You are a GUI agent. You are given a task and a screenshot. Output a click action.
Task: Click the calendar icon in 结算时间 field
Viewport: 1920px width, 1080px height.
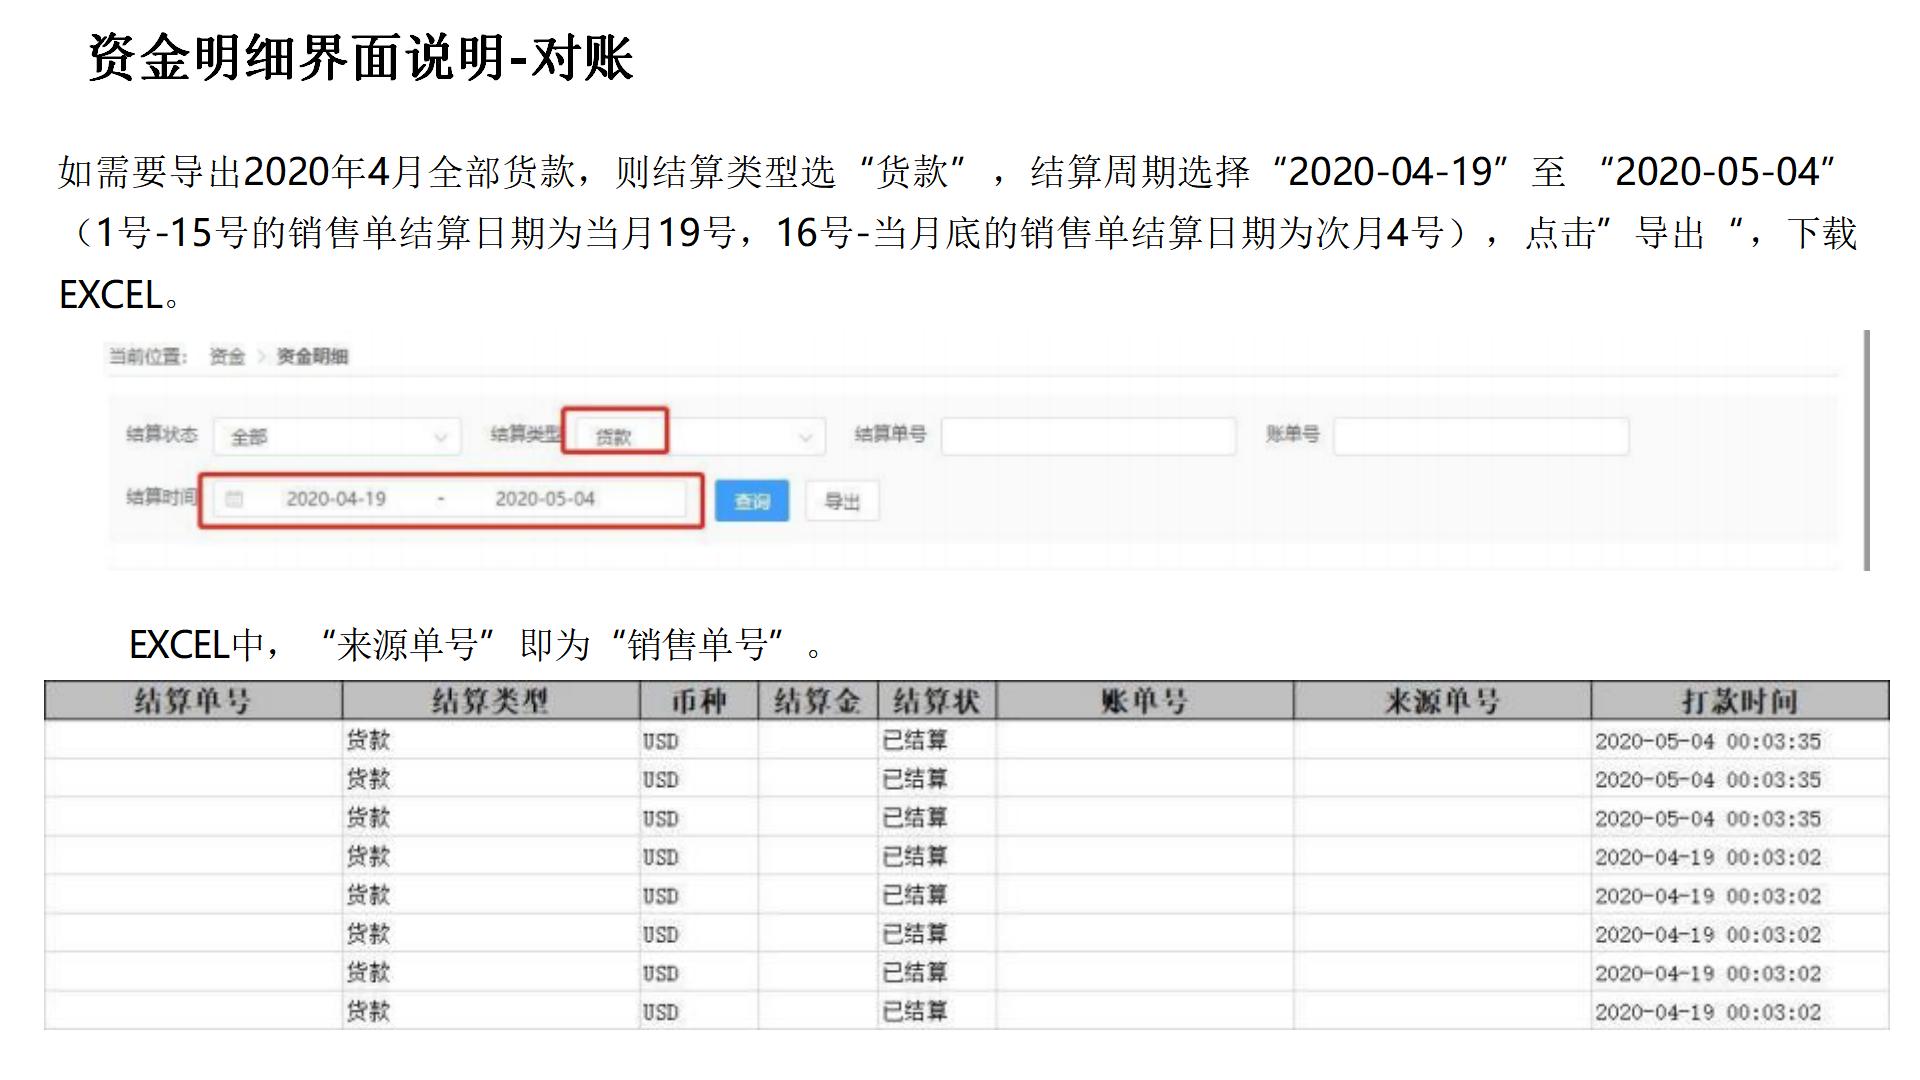[x=234, y=499]
